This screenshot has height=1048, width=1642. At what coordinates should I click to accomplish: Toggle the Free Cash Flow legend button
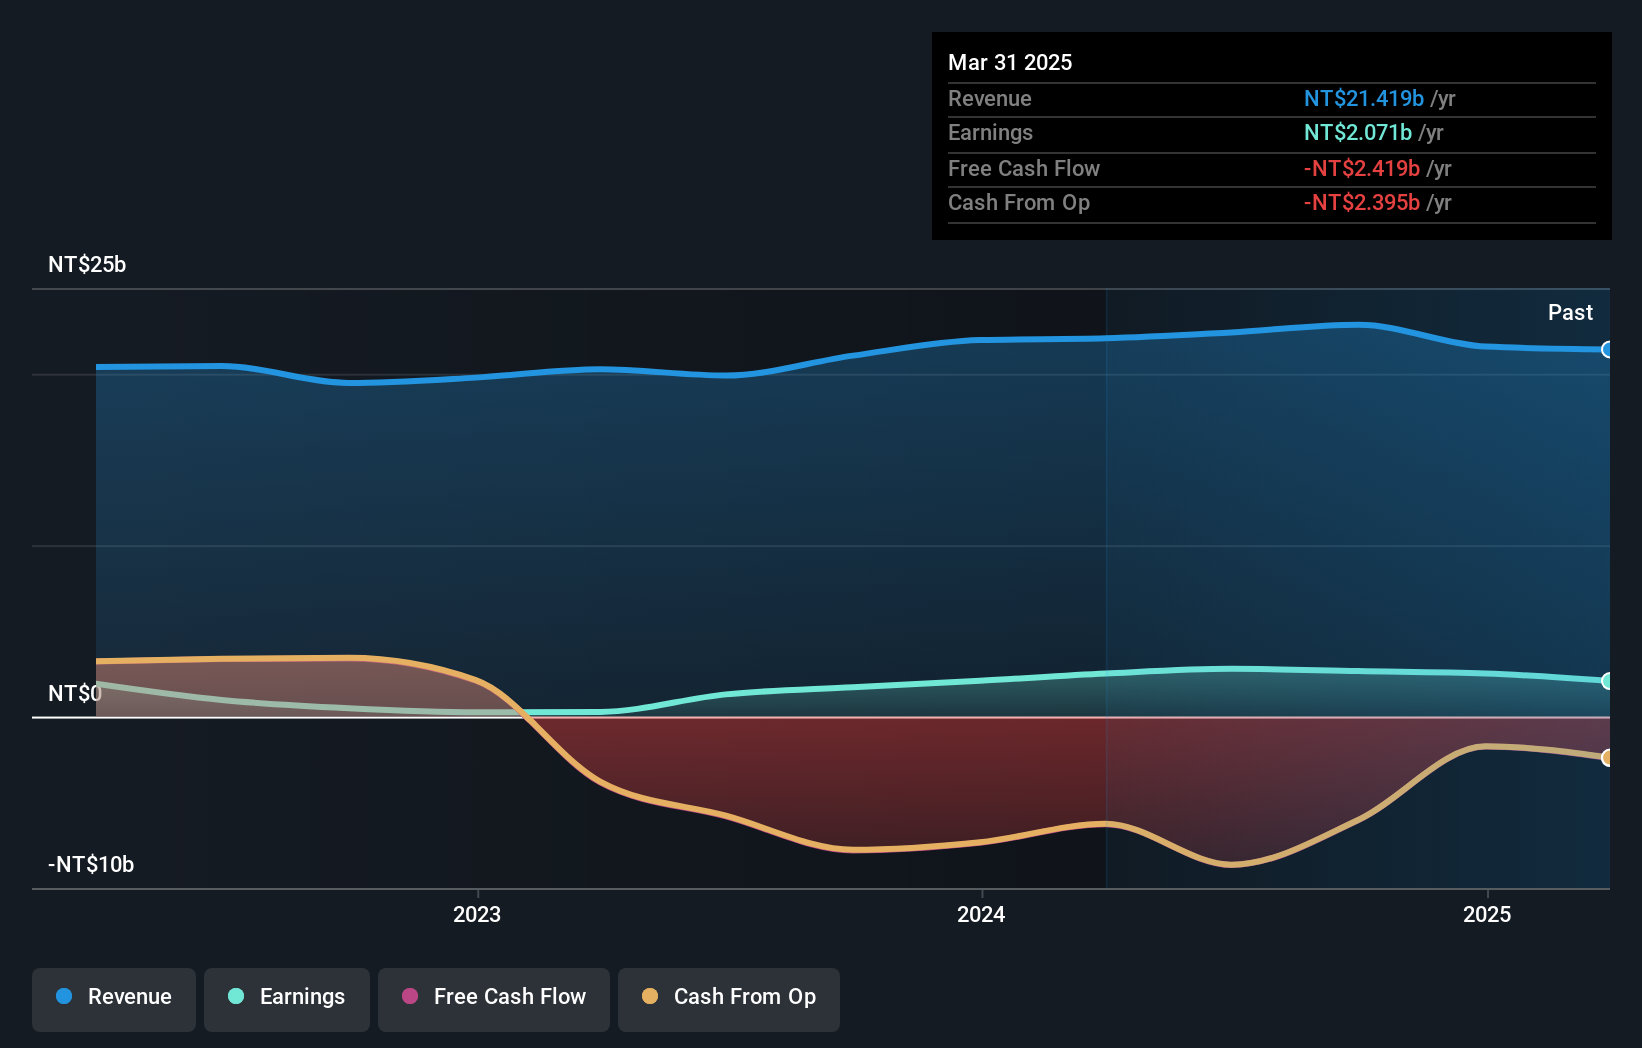494,999
